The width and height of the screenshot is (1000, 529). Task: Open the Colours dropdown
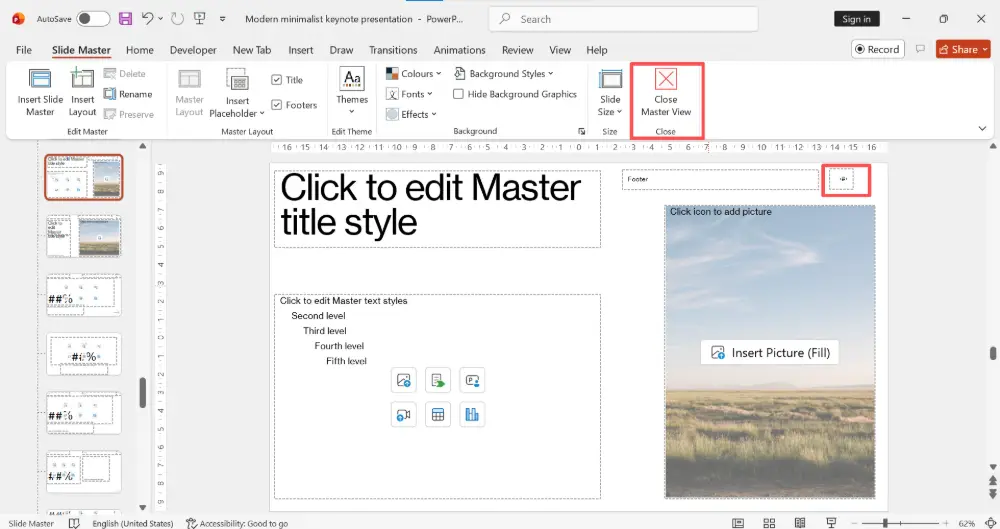pos(413,73)
